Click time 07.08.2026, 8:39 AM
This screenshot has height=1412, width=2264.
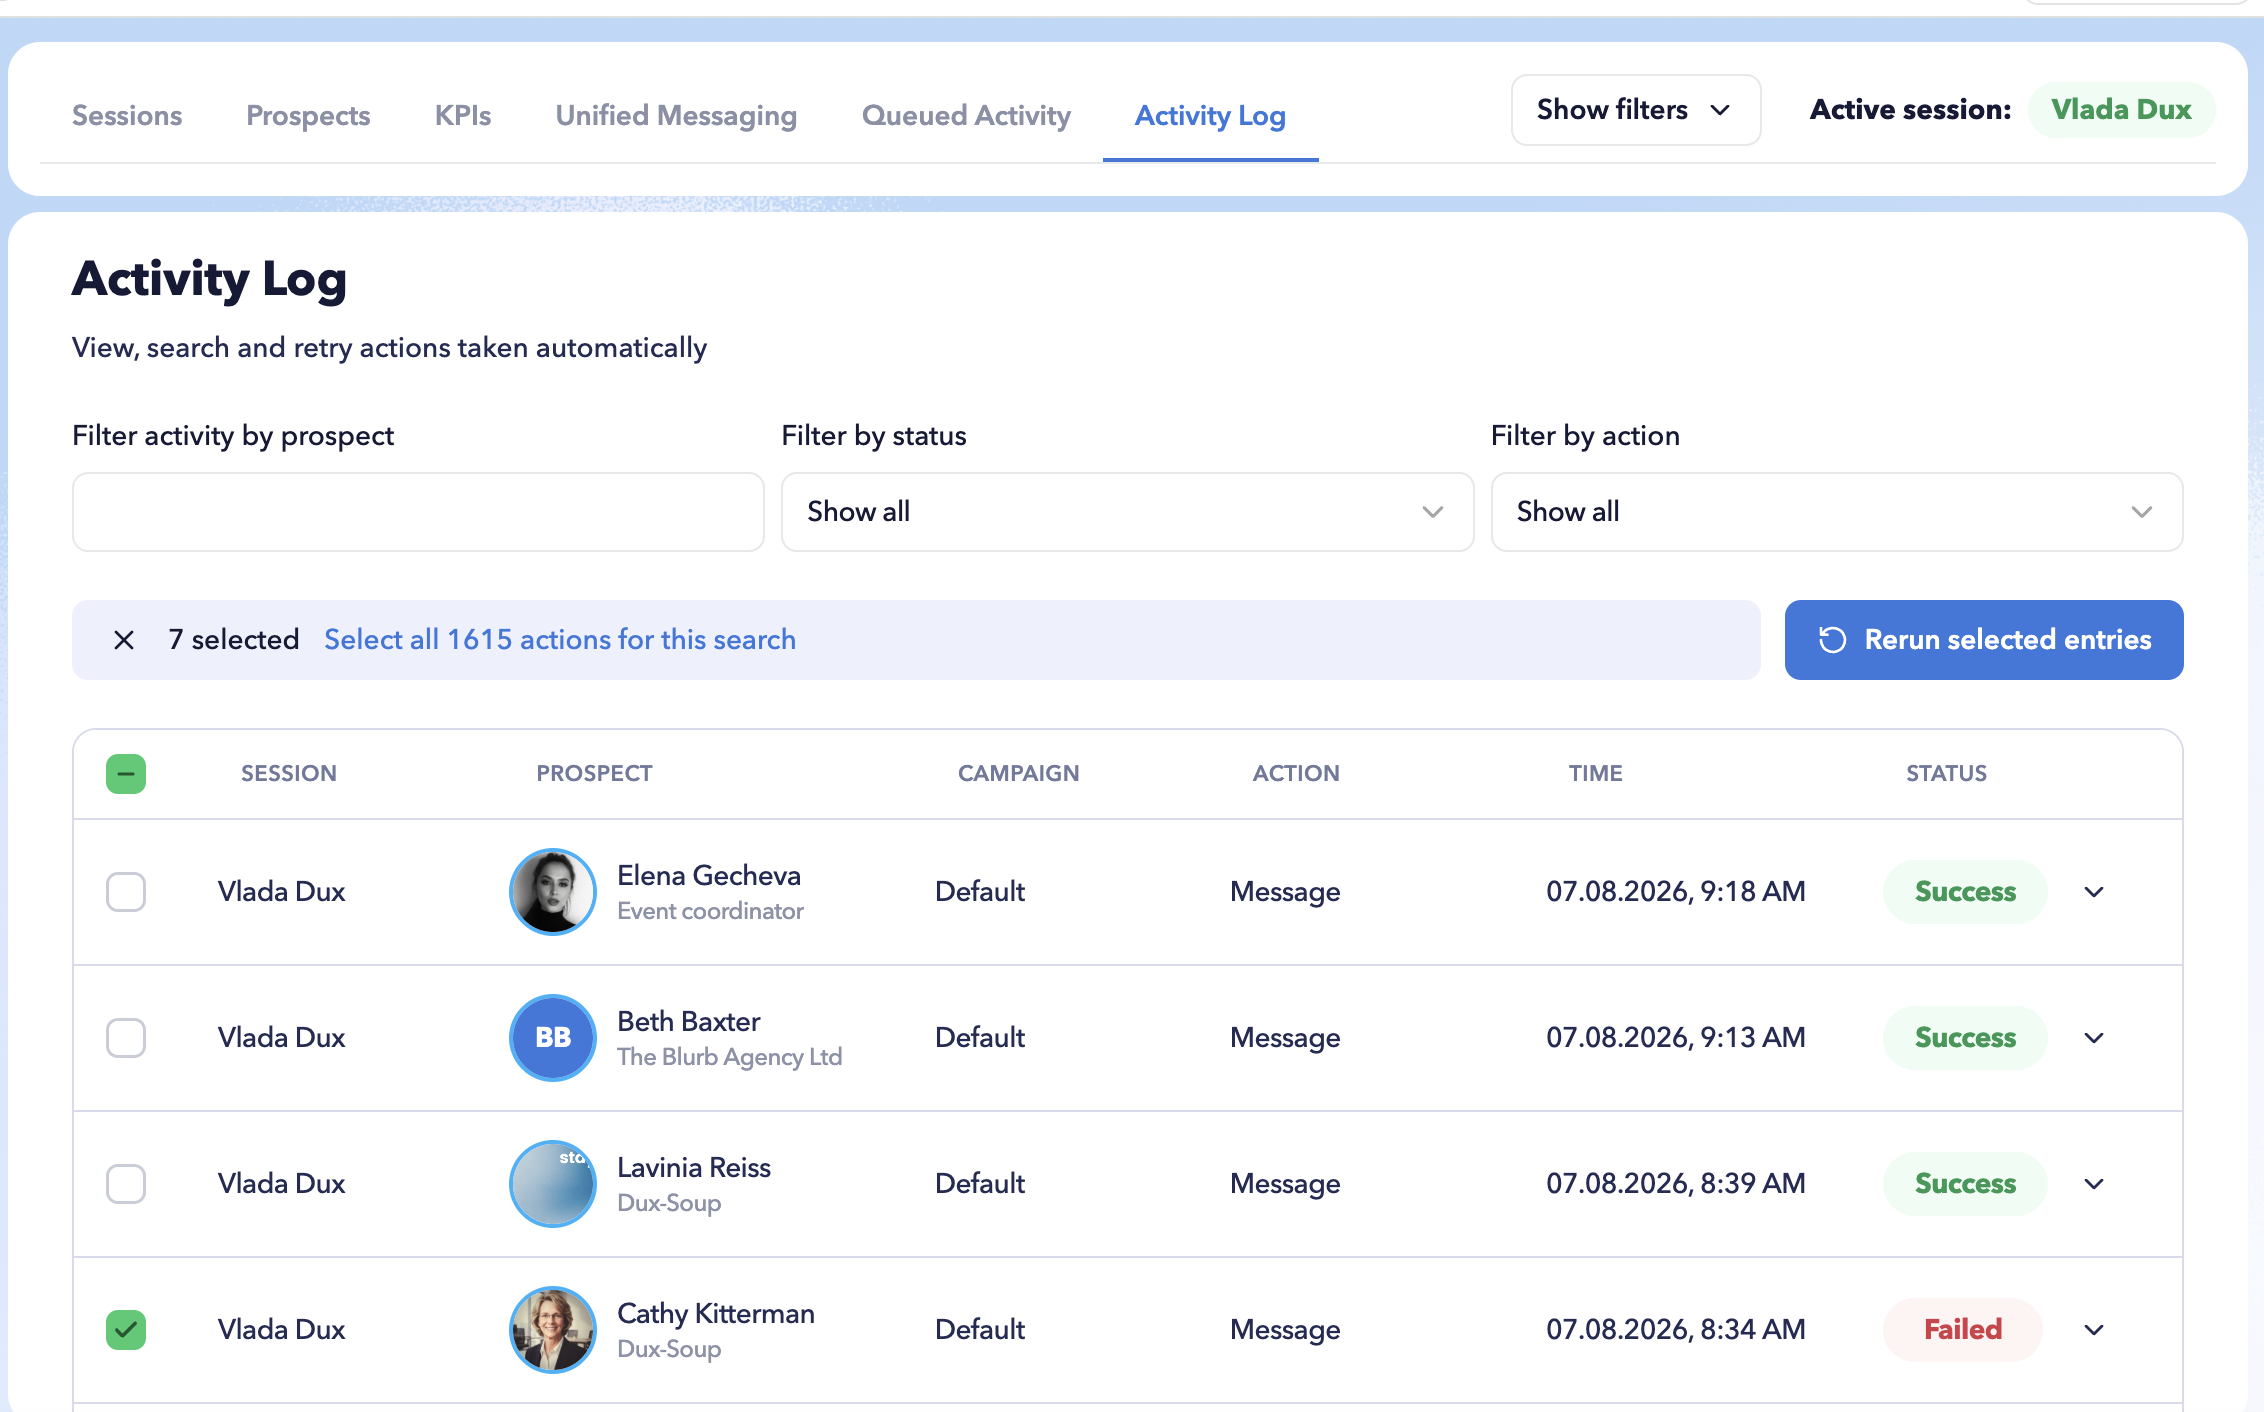(x=1676, y=1184)
